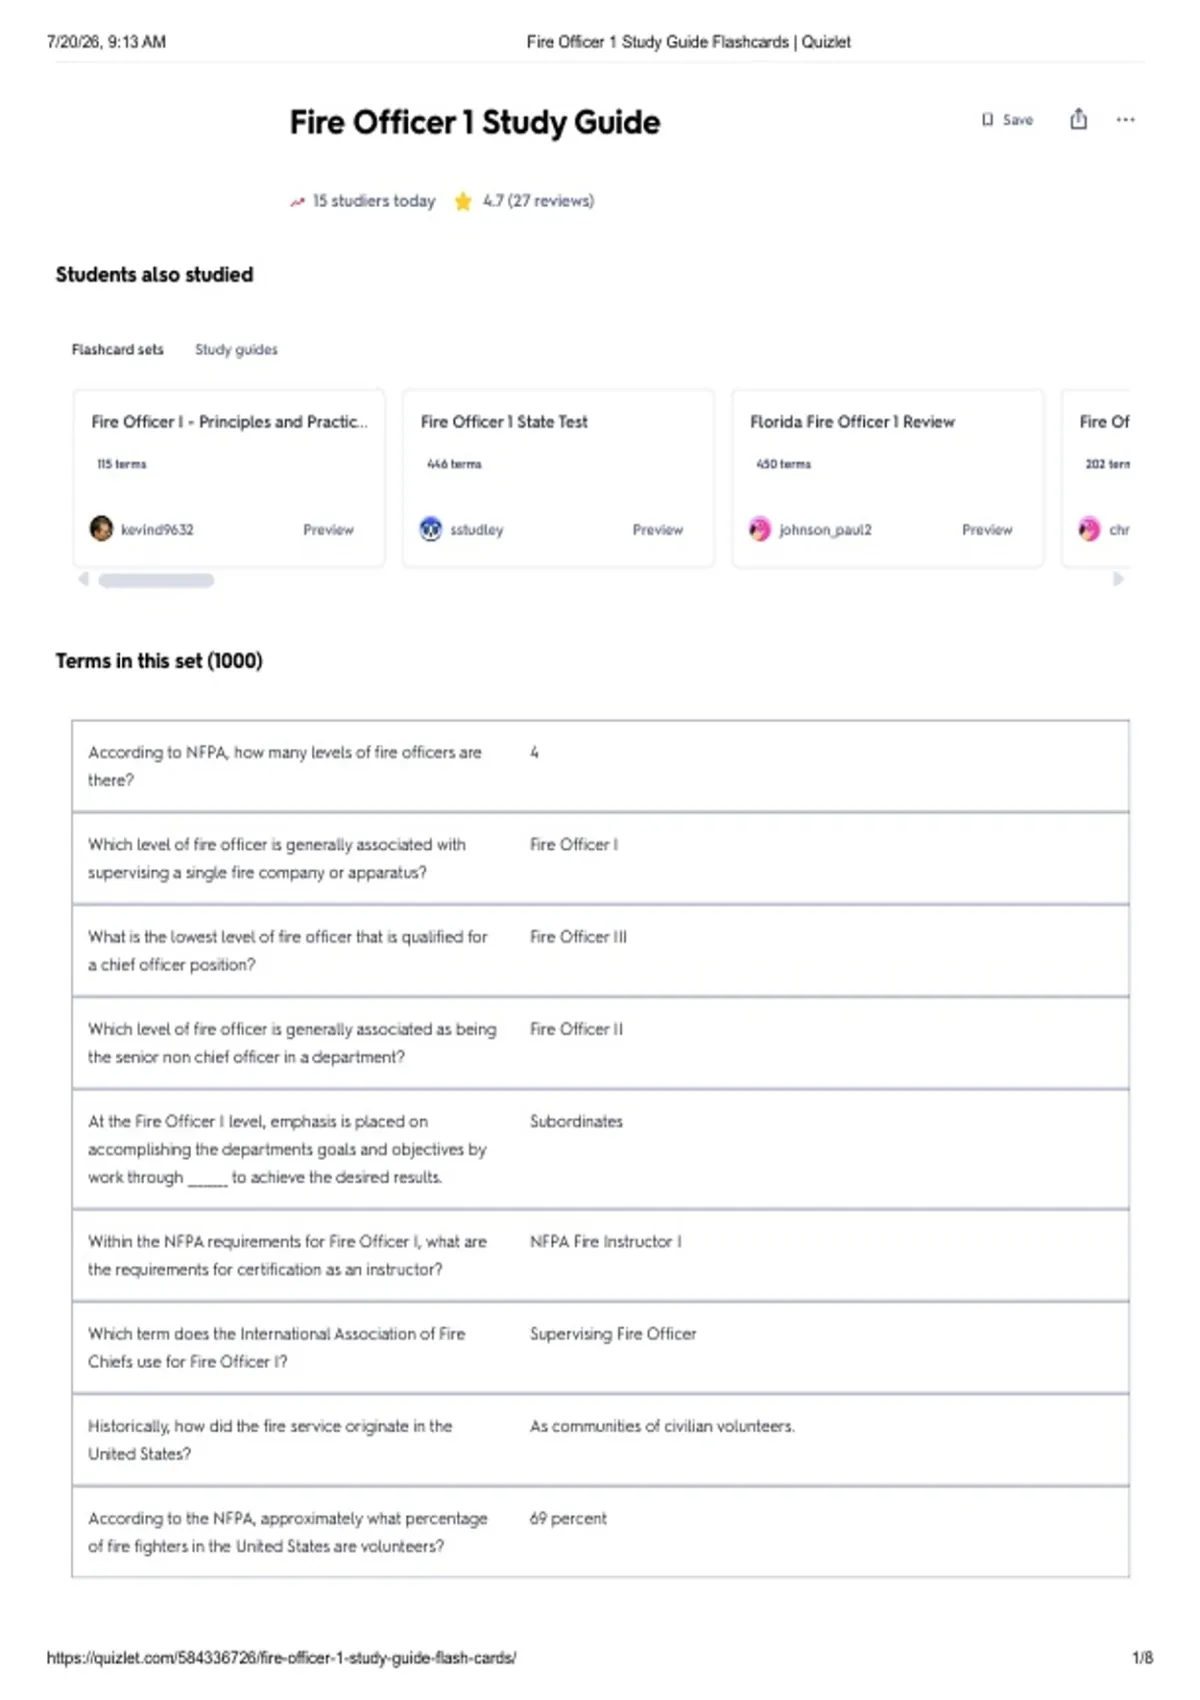Click the Save bookmark icon
The width and height of the screenshot is (1200, 1700).
pyautogui.click(x=987, y=120)
